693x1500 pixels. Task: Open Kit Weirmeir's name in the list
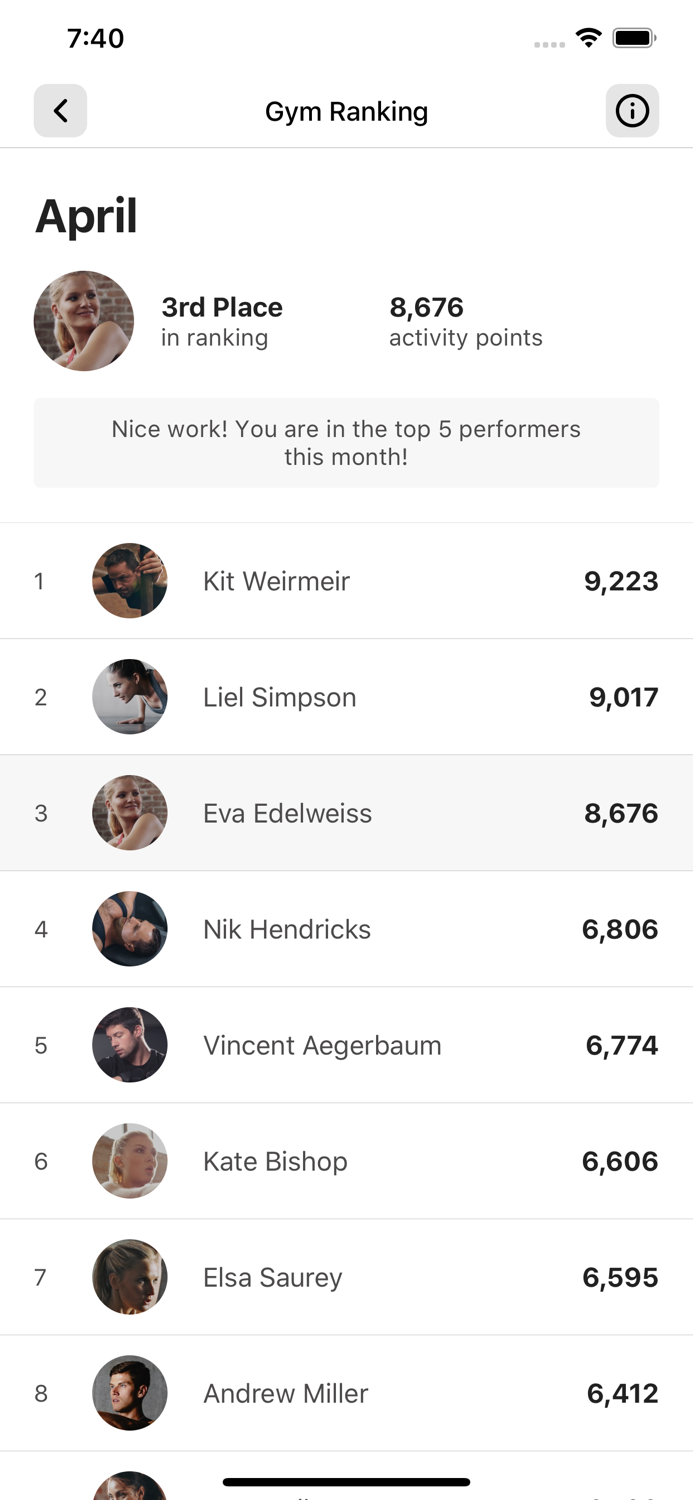click(276, 581)
